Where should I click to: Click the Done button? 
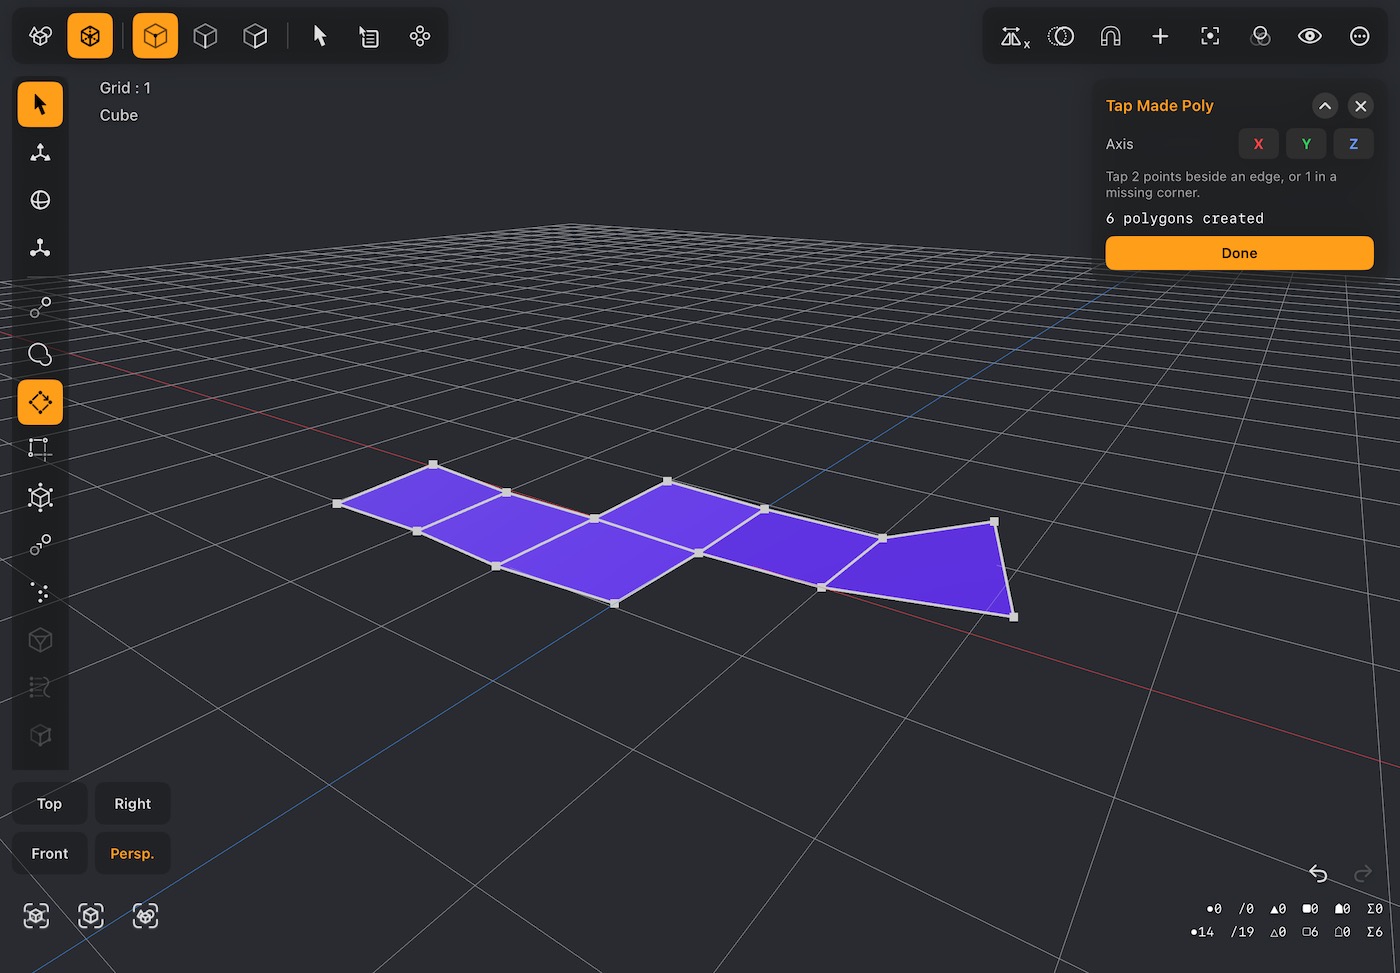[1239, 253]
